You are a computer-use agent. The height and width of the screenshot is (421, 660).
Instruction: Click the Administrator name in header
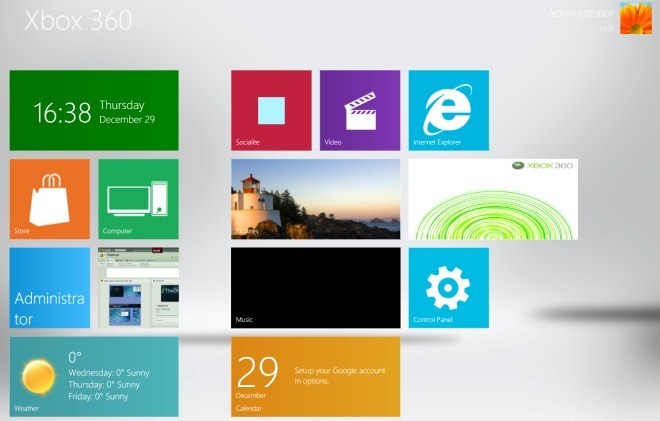(581, 13)
